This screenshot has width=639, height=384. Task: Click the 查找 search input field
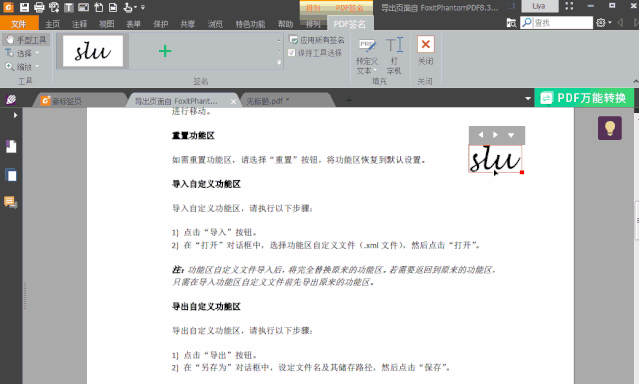click(x=562, y=23)
